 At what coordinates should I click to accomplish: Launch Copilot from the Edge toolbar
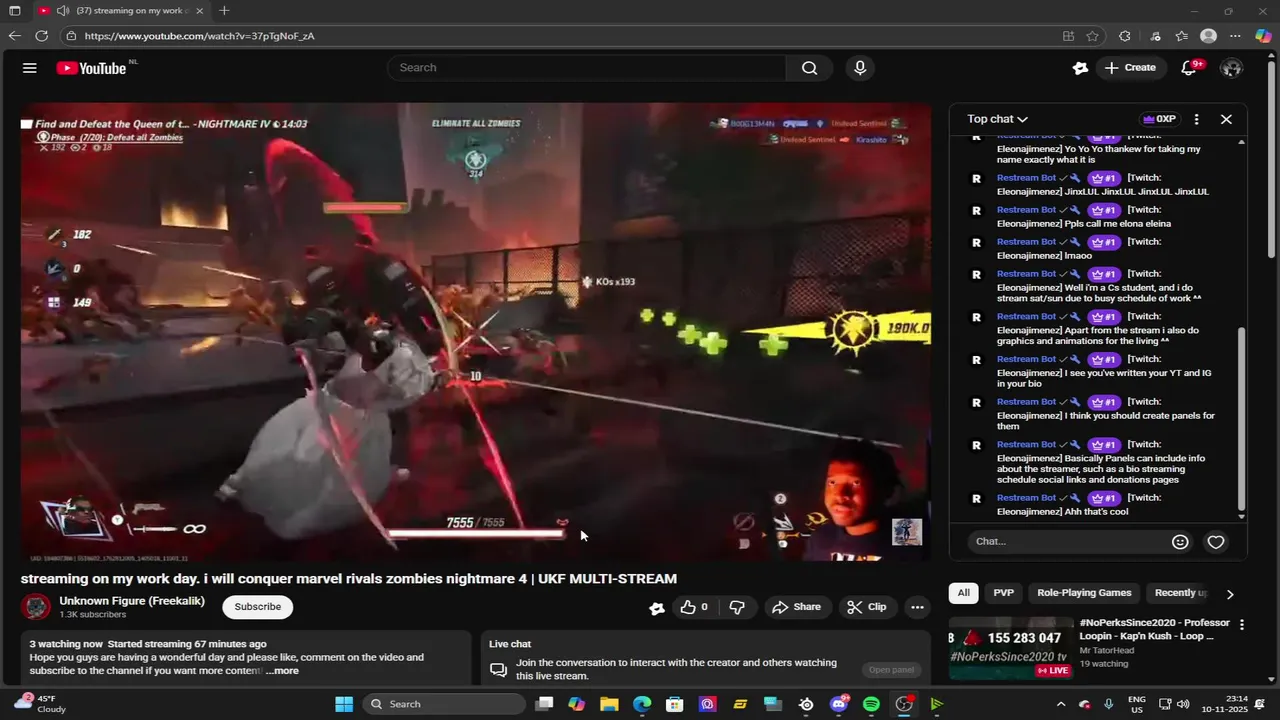point(1264,36)
